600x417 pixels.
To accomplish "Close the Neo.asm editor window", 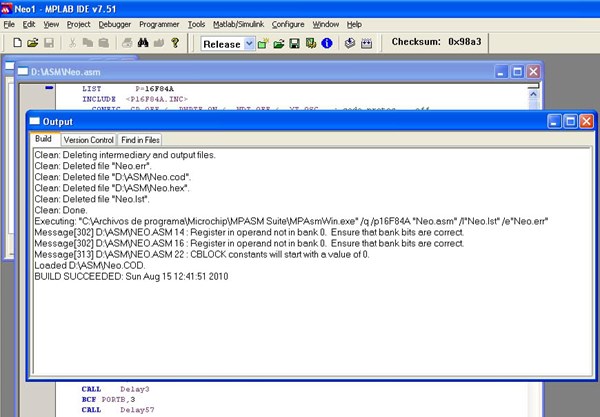I will pyautogui.click(x=533, y=72).
